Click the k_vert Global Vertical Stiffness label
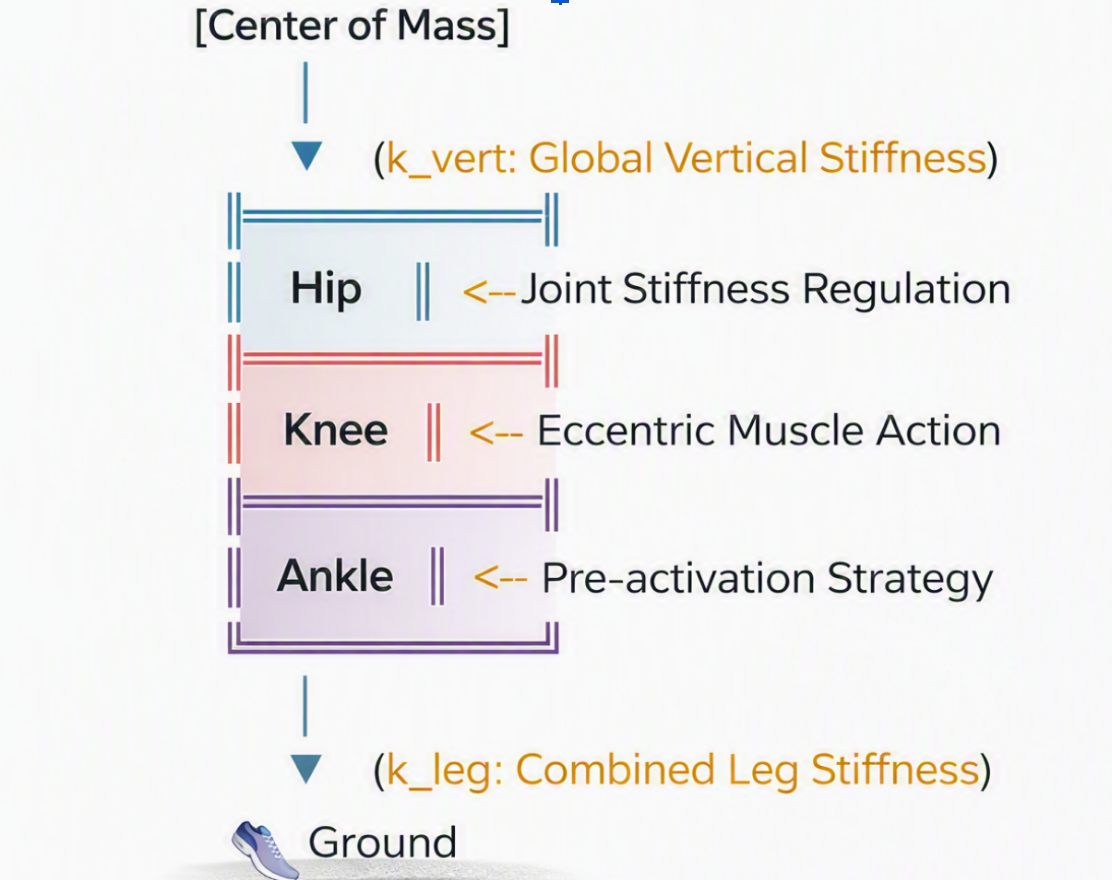The height and width of the screenshot is (880, 1112). (686, 158)
